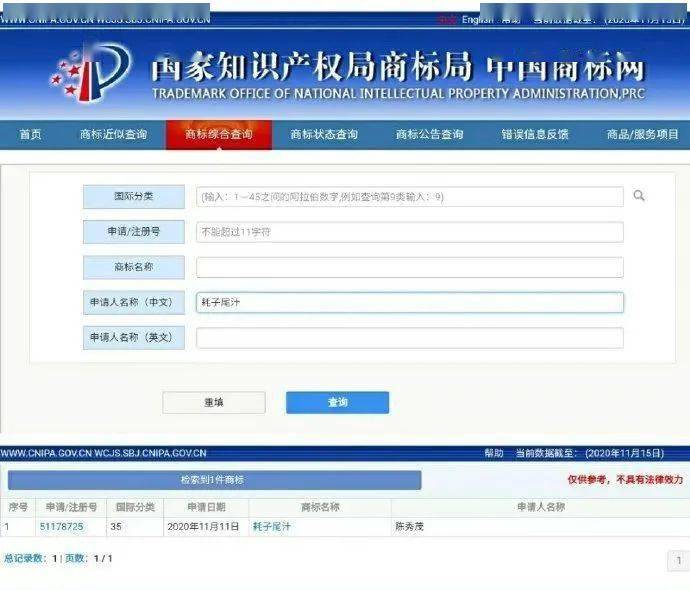Viewport: 690px width, 590px height.
Task: Switch to 商标近似查询 tab
Action: (x=114, y=134)
